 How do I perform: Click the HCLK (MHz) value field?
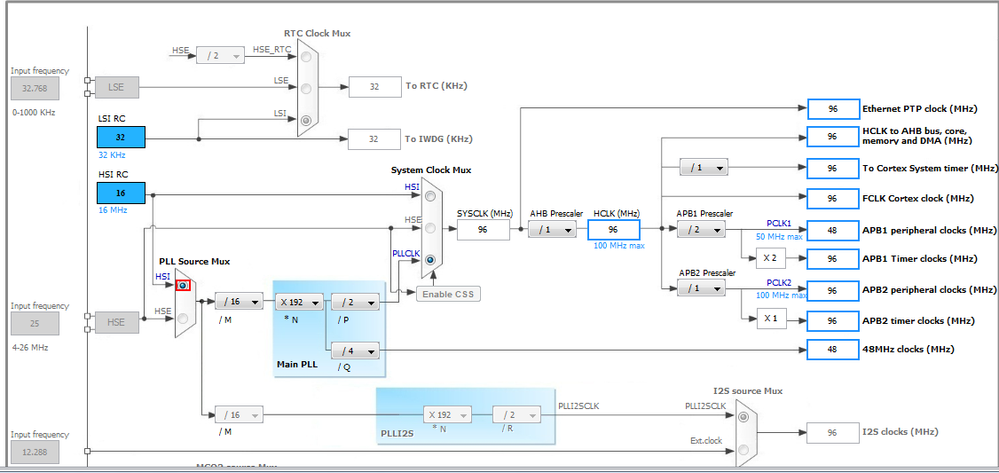click(x=614, y=229)
